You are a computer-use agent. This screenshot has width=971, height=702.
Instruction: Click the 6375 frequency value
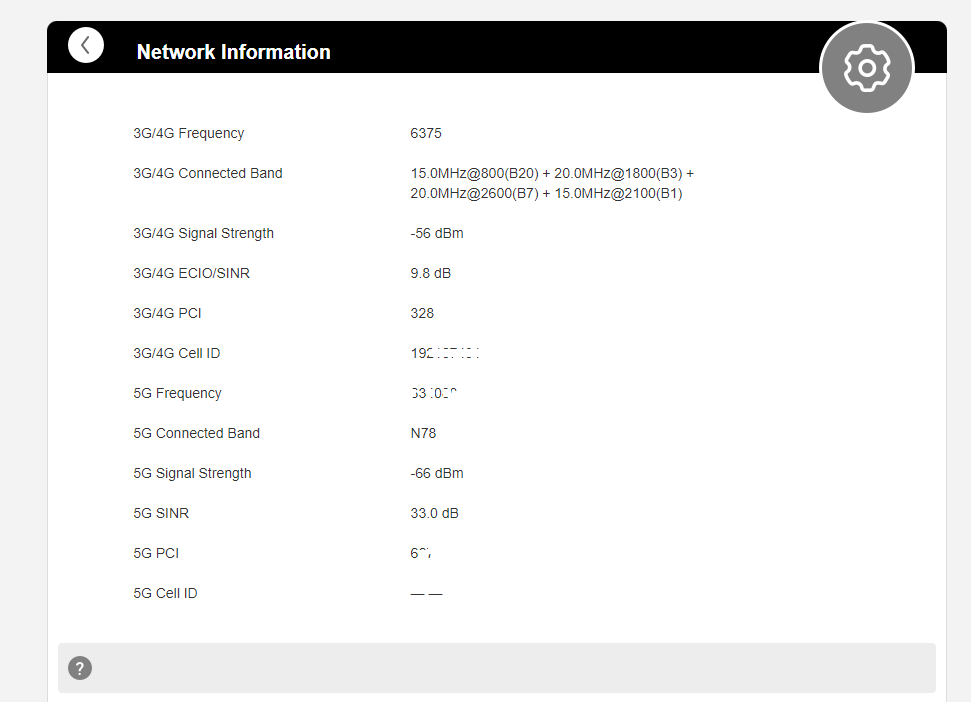426,133
